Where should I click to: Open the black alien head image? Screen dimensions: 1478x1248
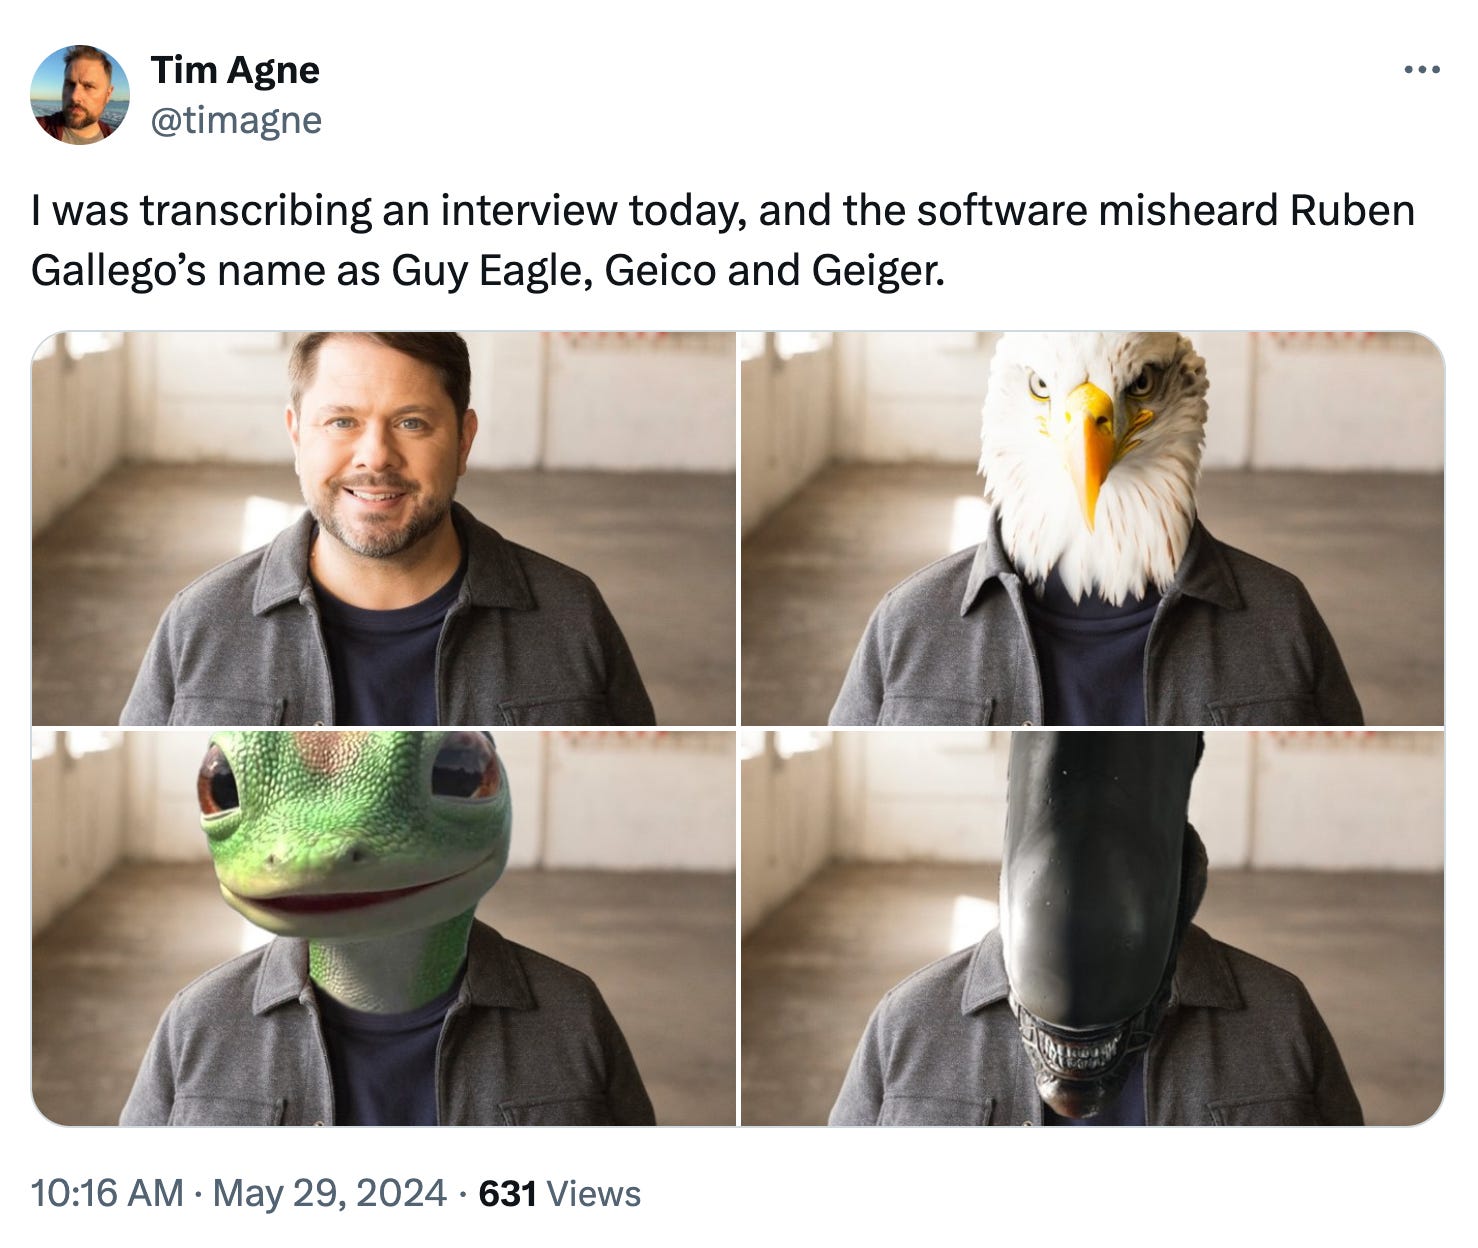coord(1093,928)
